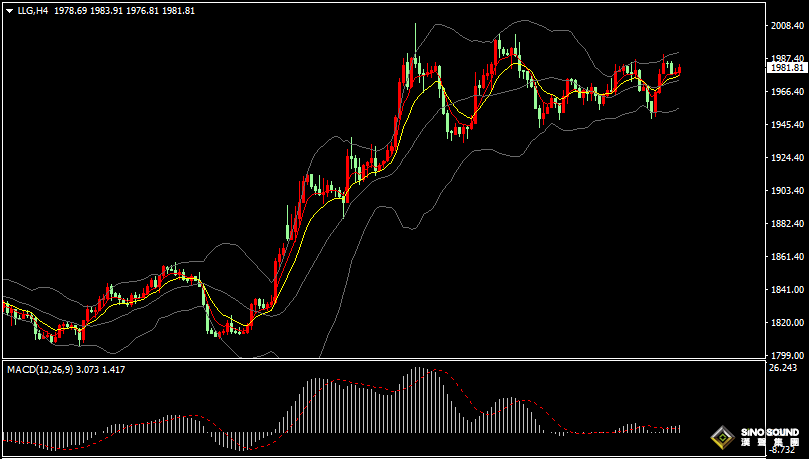Click the dropdown triangle beside LLG,H4
The image size is (809, 459).
[x=9, y=10]
